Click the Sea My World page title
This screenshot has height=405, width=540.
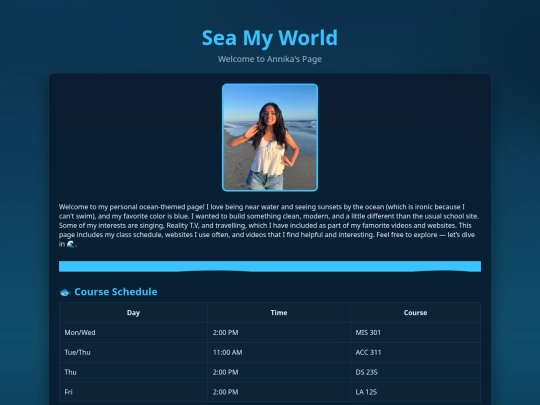pyautogui.click(x=270, y=38)
